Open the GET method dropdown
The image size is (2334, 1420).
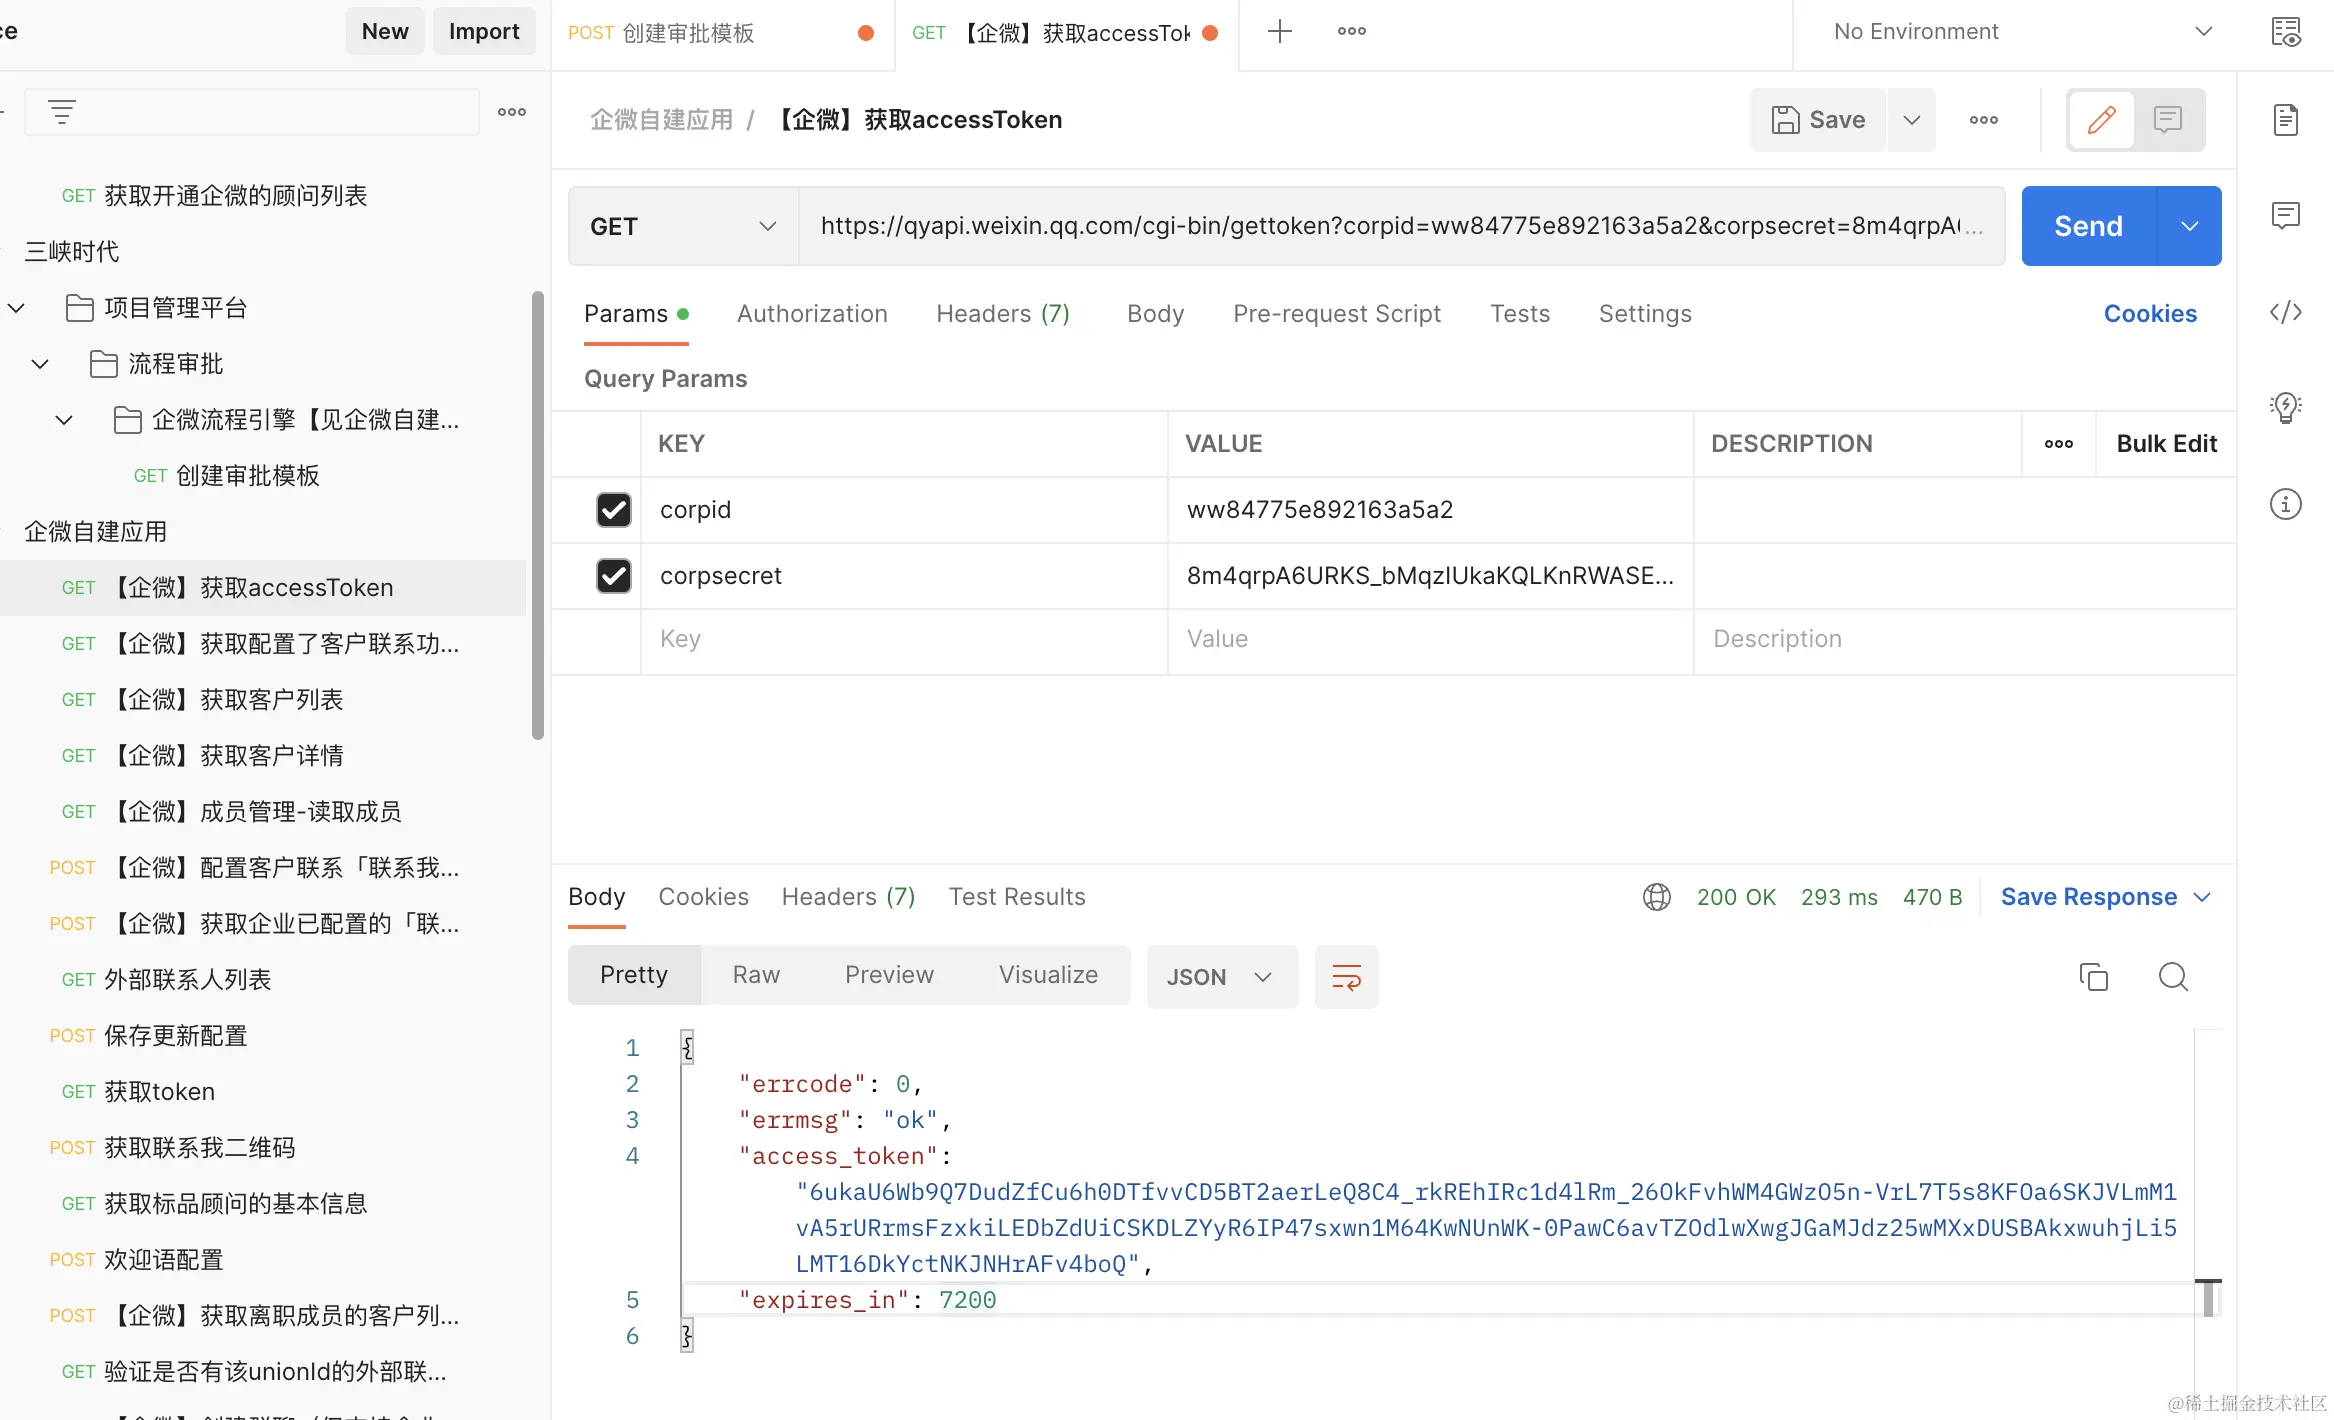pos(683,227)
